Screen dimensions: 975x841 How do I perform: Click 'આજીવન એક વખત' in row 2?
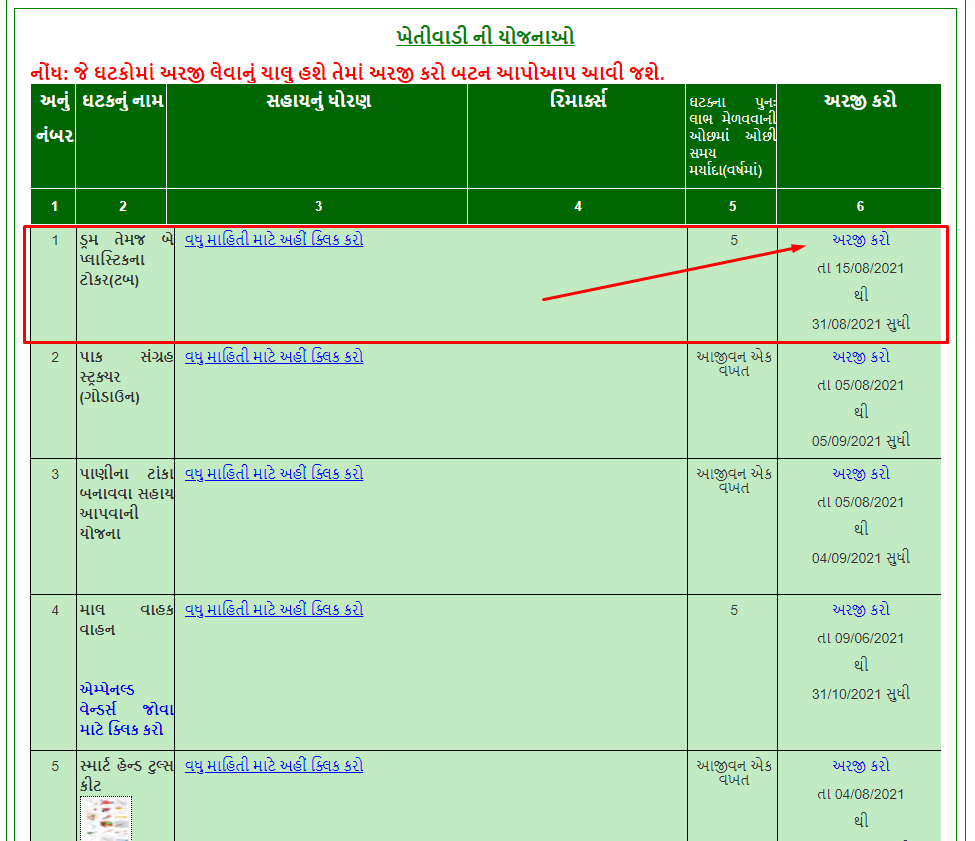[x=734, y=364]
